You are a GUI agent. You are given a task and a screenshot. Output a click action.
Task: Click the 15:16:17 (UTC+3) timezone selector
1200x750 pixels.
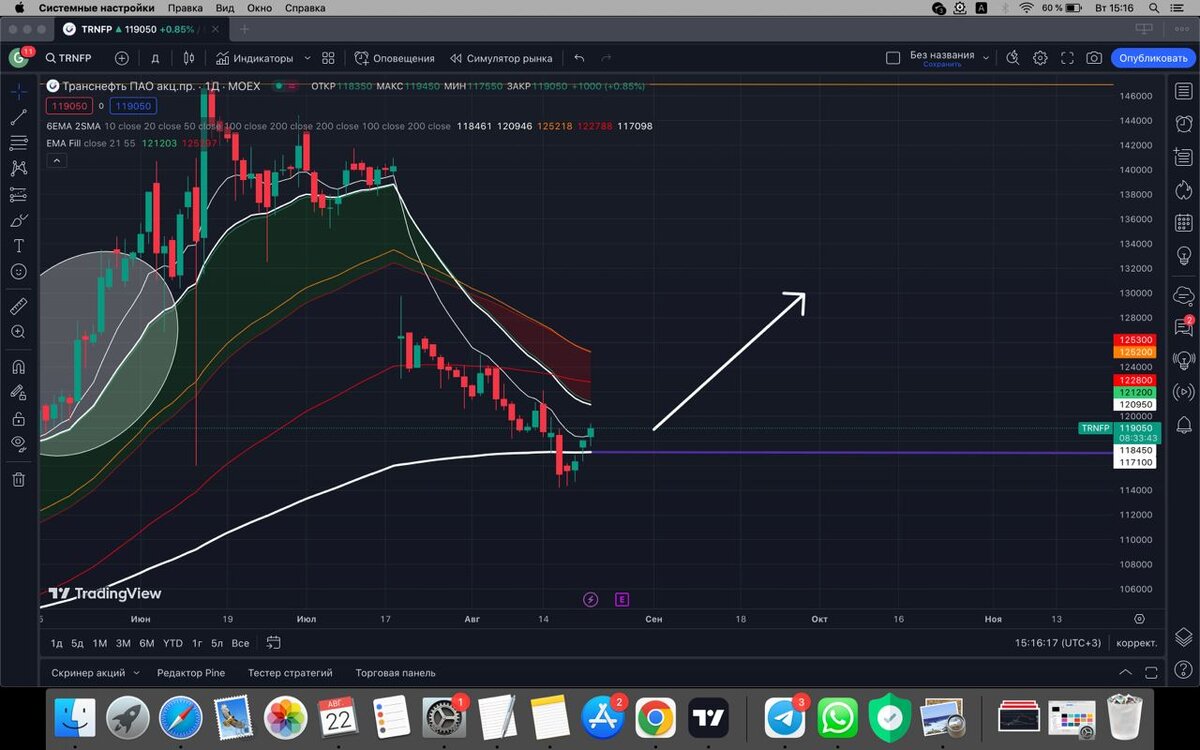1057,643
